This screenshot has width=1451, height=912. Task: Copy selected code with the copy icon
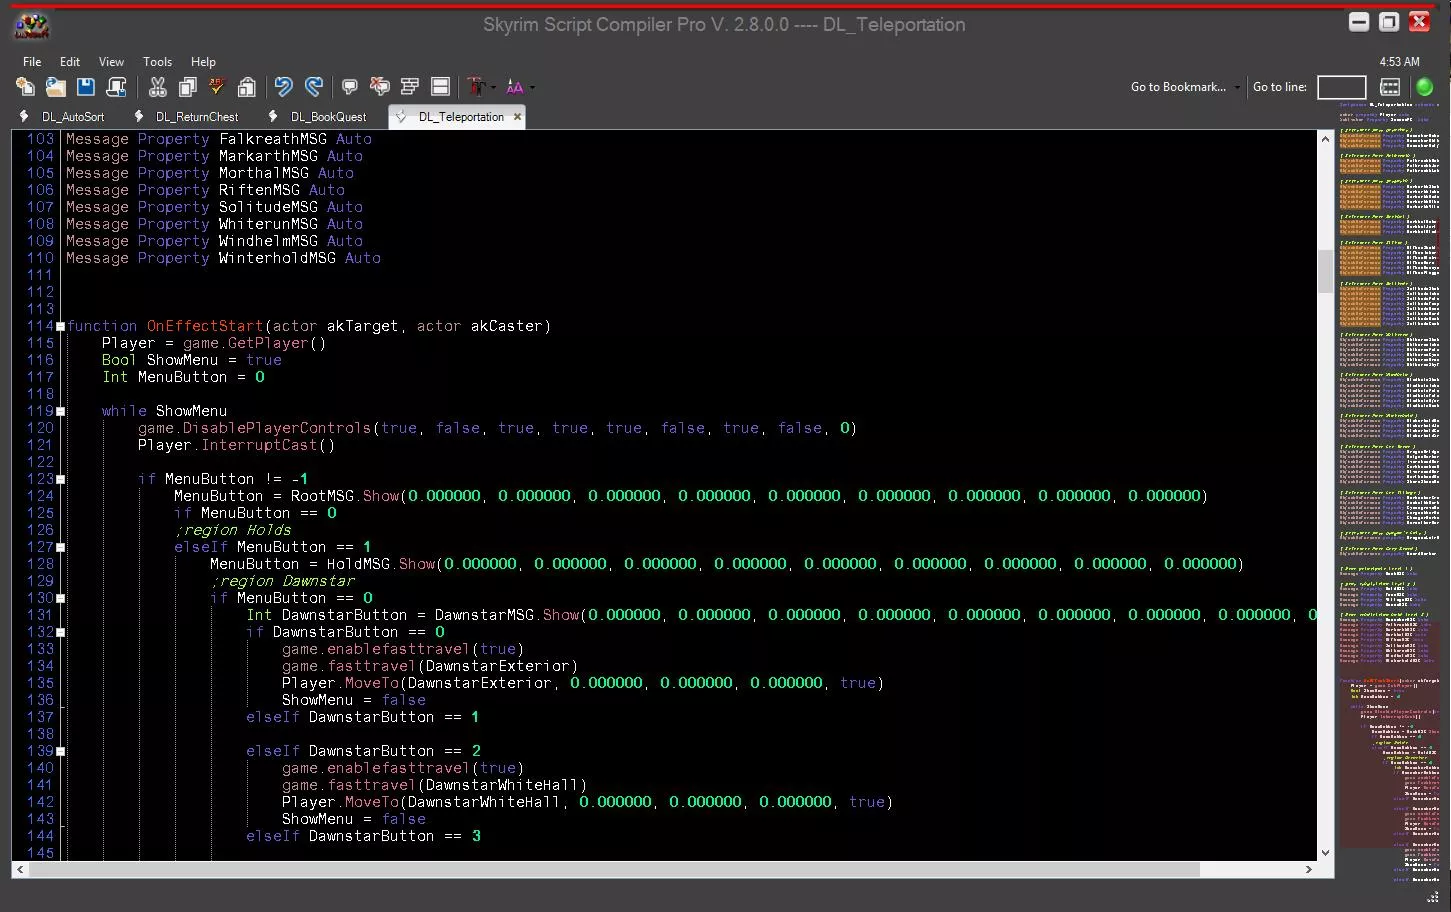[187, 87]
